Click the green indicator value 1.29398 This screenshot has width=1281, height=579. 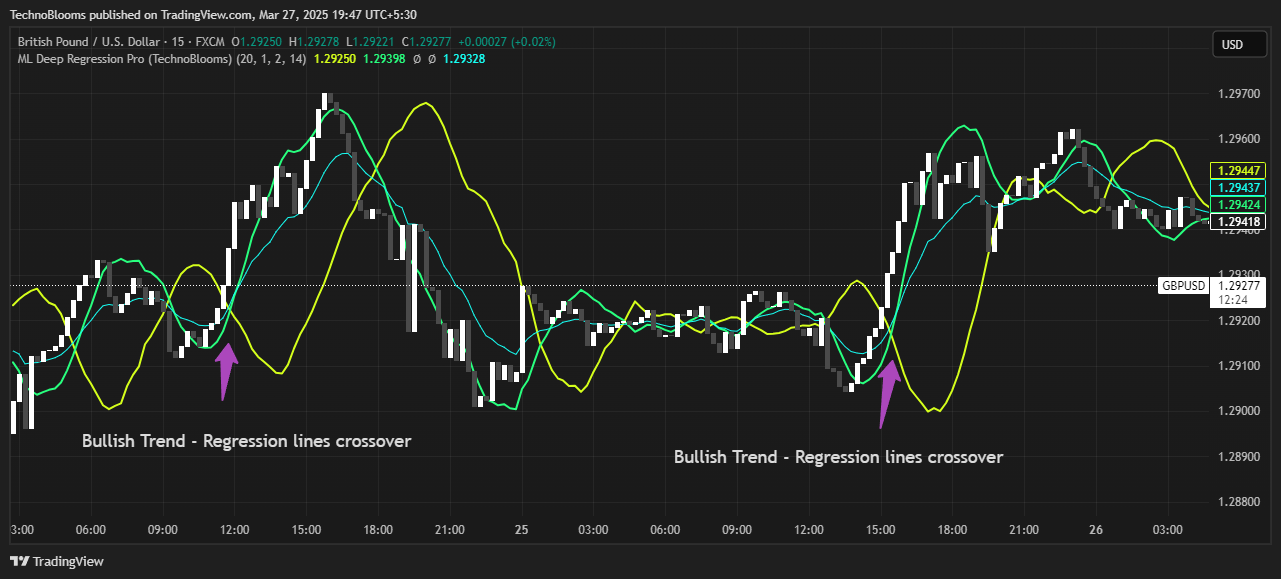pos(384,59)
